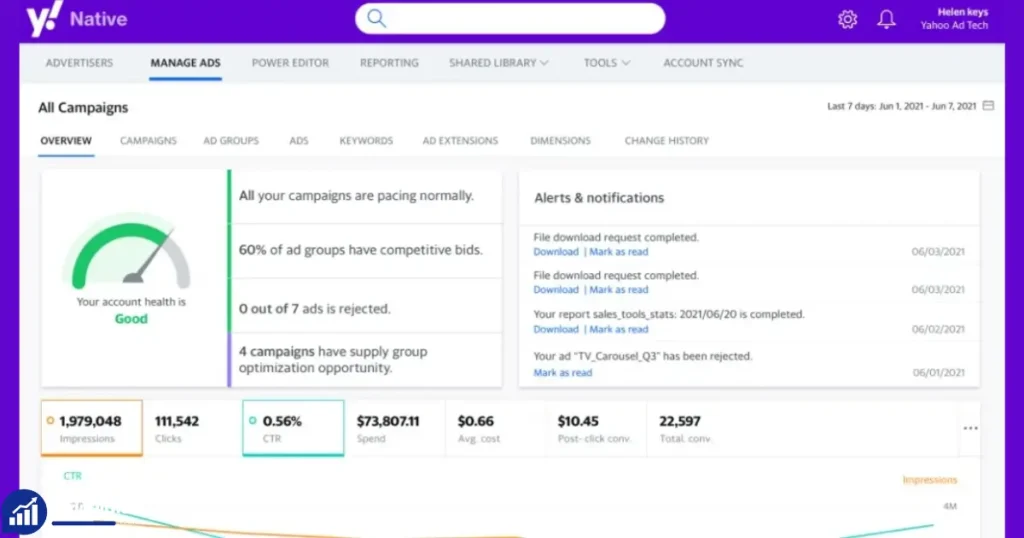The height and width of the screenshot is (538, 1024).
Task: Click the bar chart badge icon
Action: (24, 513)
